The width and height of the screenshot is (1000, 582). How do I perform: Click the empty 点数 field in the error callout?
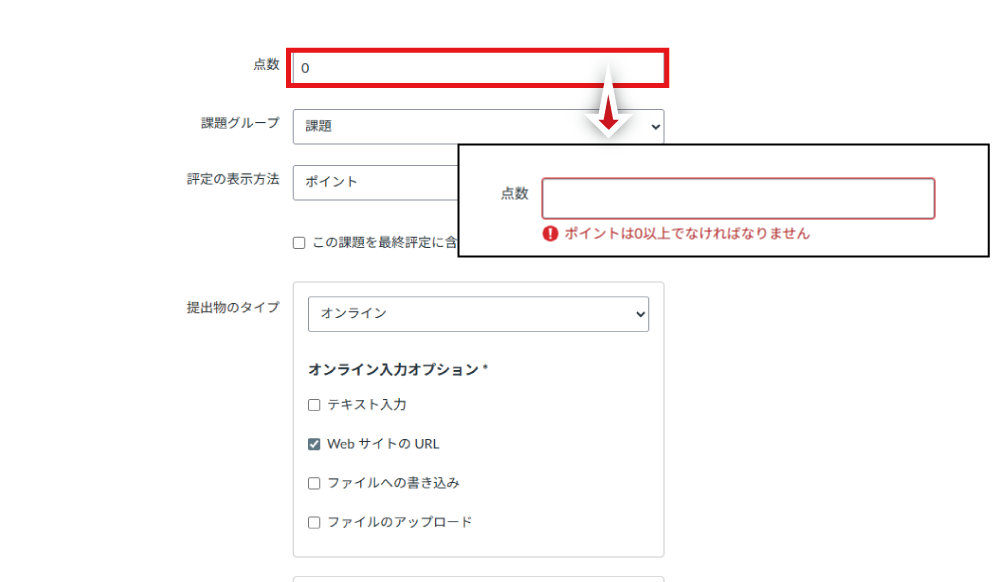coord(738,198)
